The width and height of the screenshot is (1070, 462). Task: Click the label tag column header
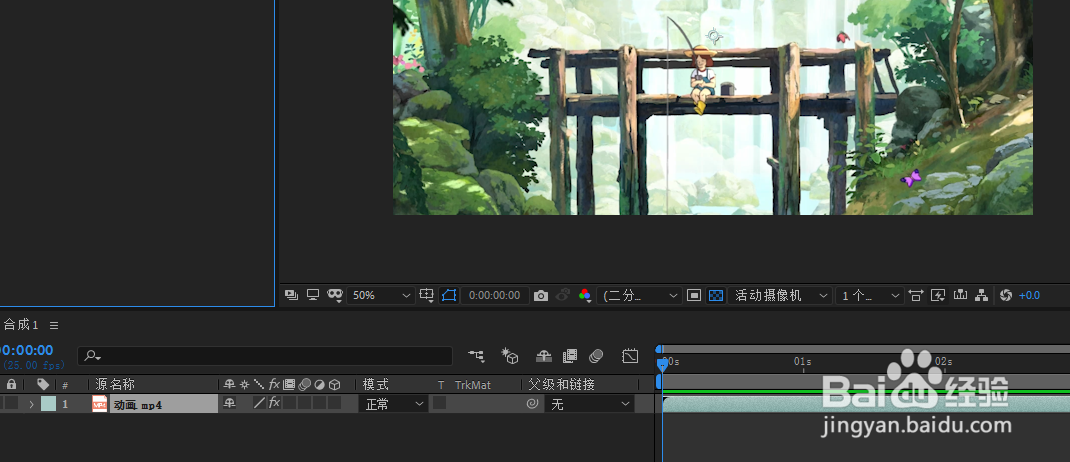[43, 384]
